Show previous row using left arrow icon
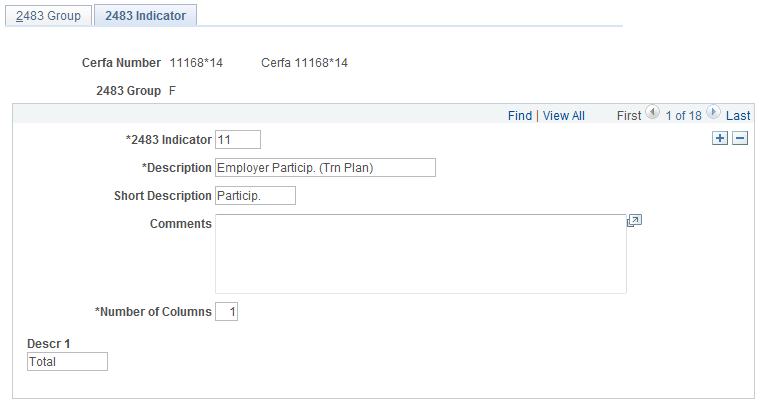The height and width of the screenshot is (406, 764). pos(652,113)
